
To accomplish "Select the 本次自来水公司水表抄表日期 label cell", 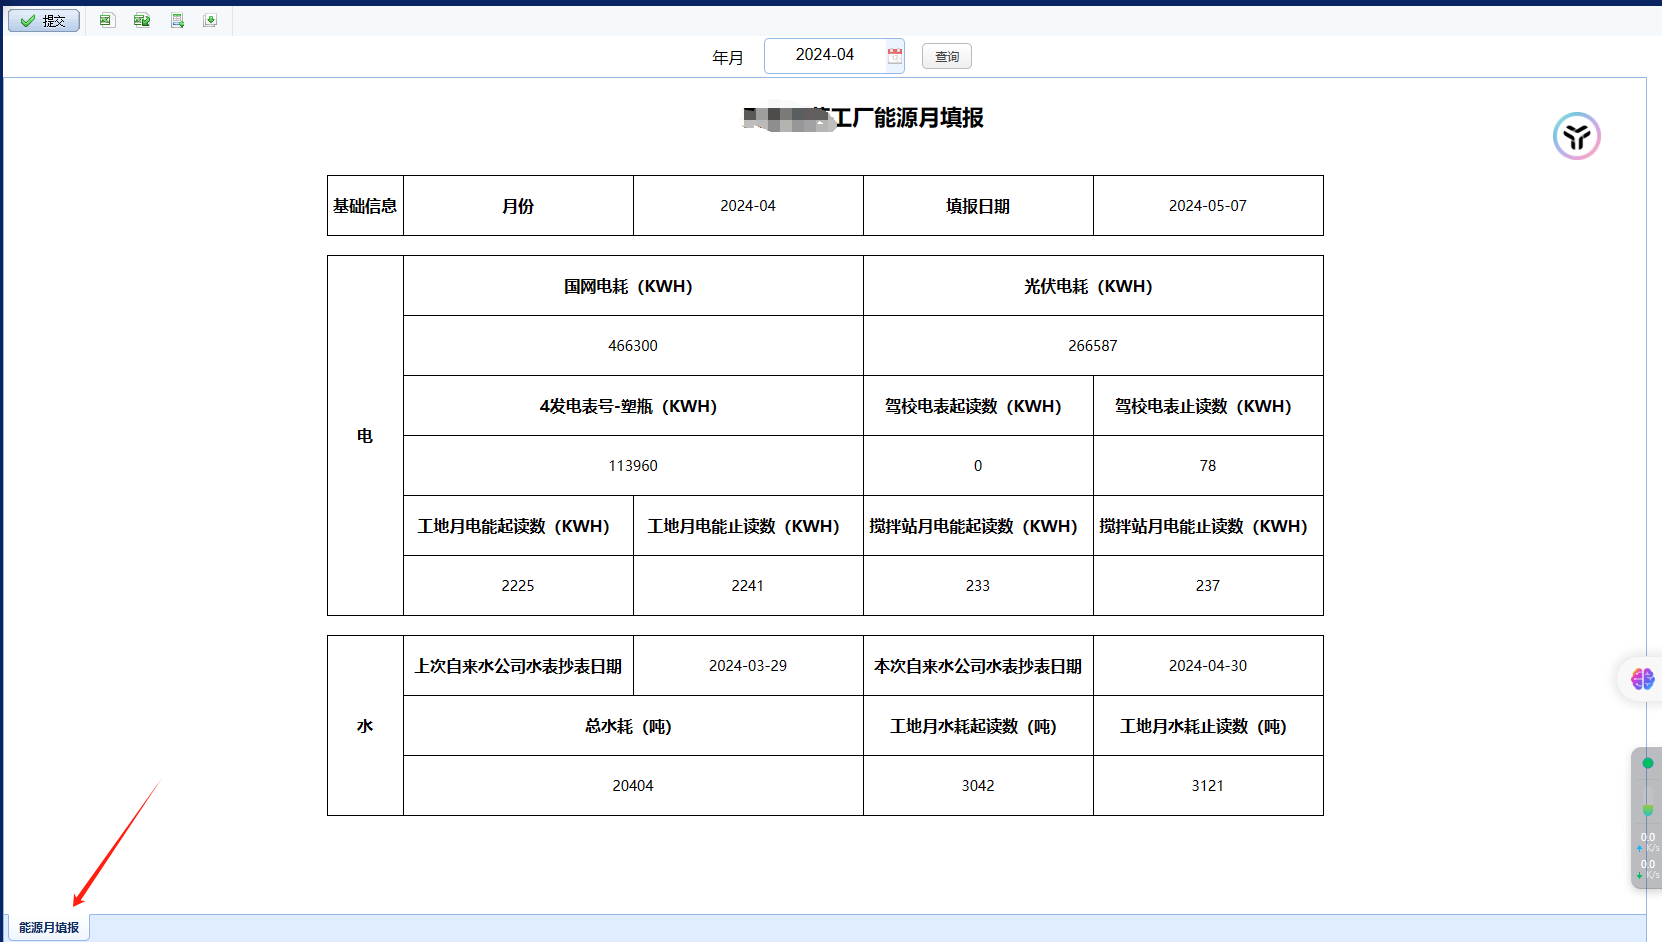I will click(x=978, y=666).
